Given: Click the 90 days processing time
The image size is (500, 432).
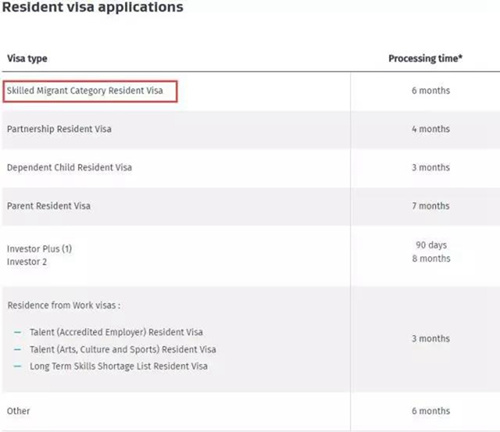Looking at the screenshot, I should (431, 245).
